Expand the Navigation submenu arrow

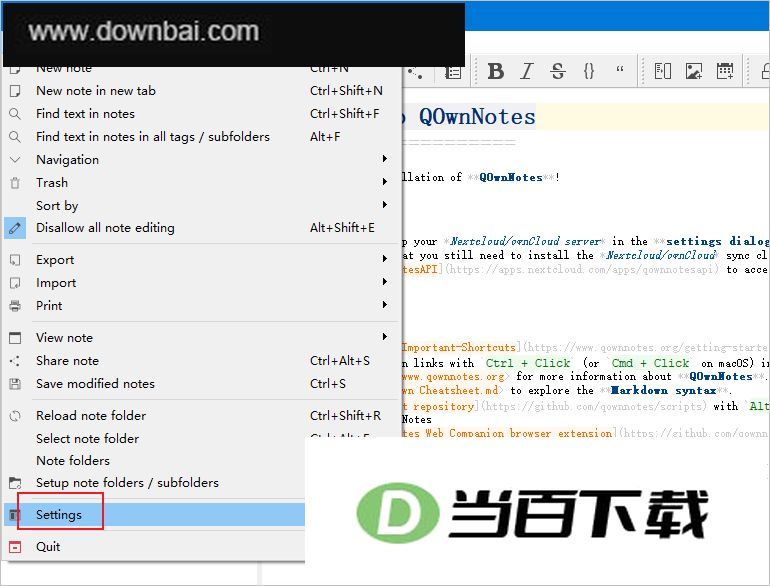pos(385,159)
